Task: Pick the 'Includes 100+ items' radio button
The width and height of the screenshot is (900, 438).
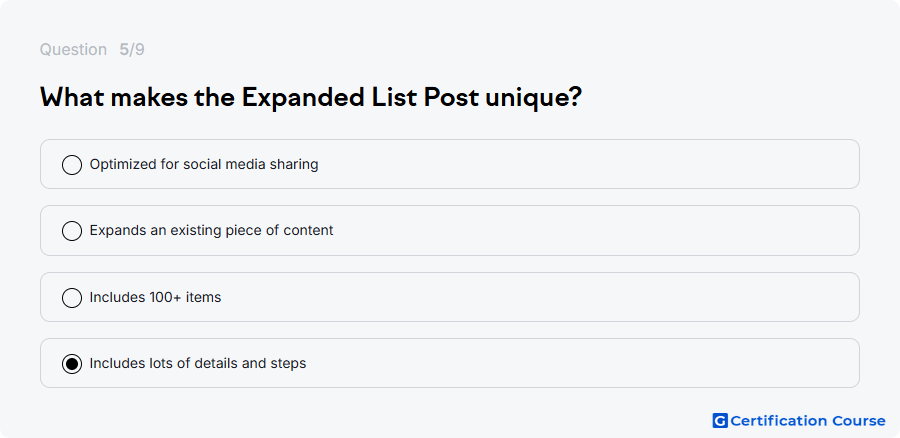Action: pos(72,297)
